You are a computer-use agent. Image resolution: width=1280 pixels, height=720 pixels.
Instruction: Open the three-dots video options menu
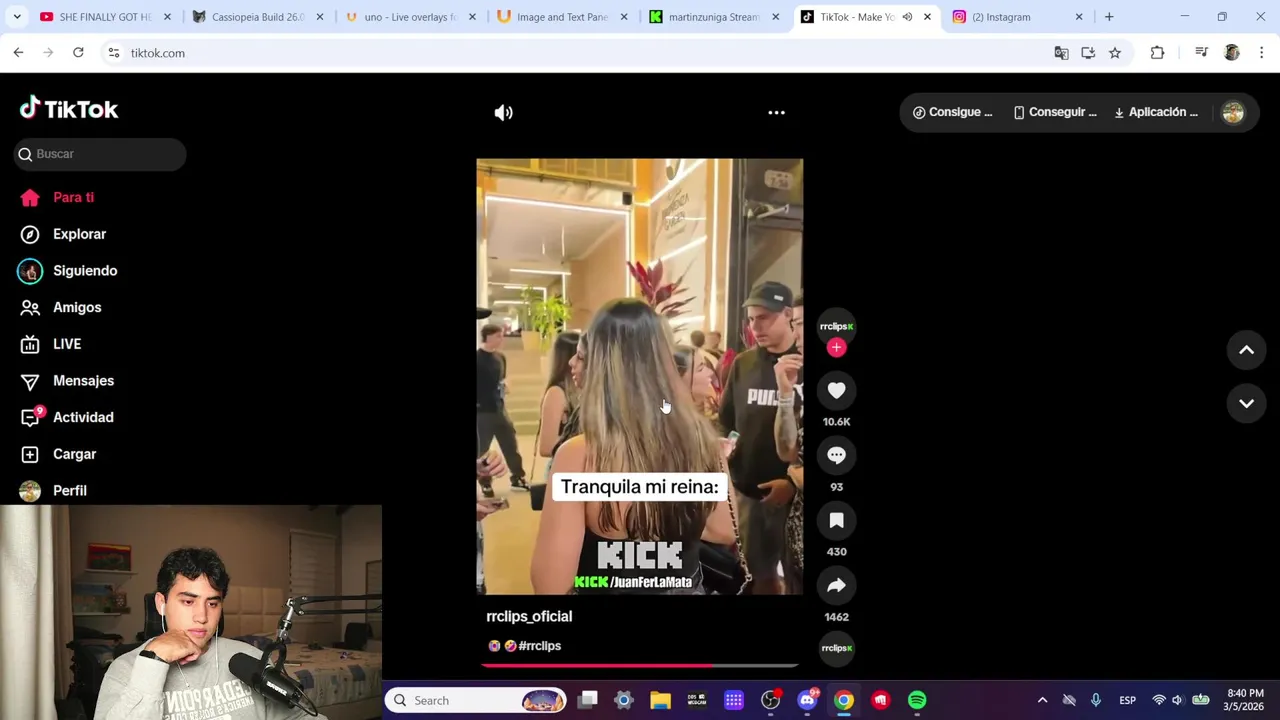tap(776, 113)
